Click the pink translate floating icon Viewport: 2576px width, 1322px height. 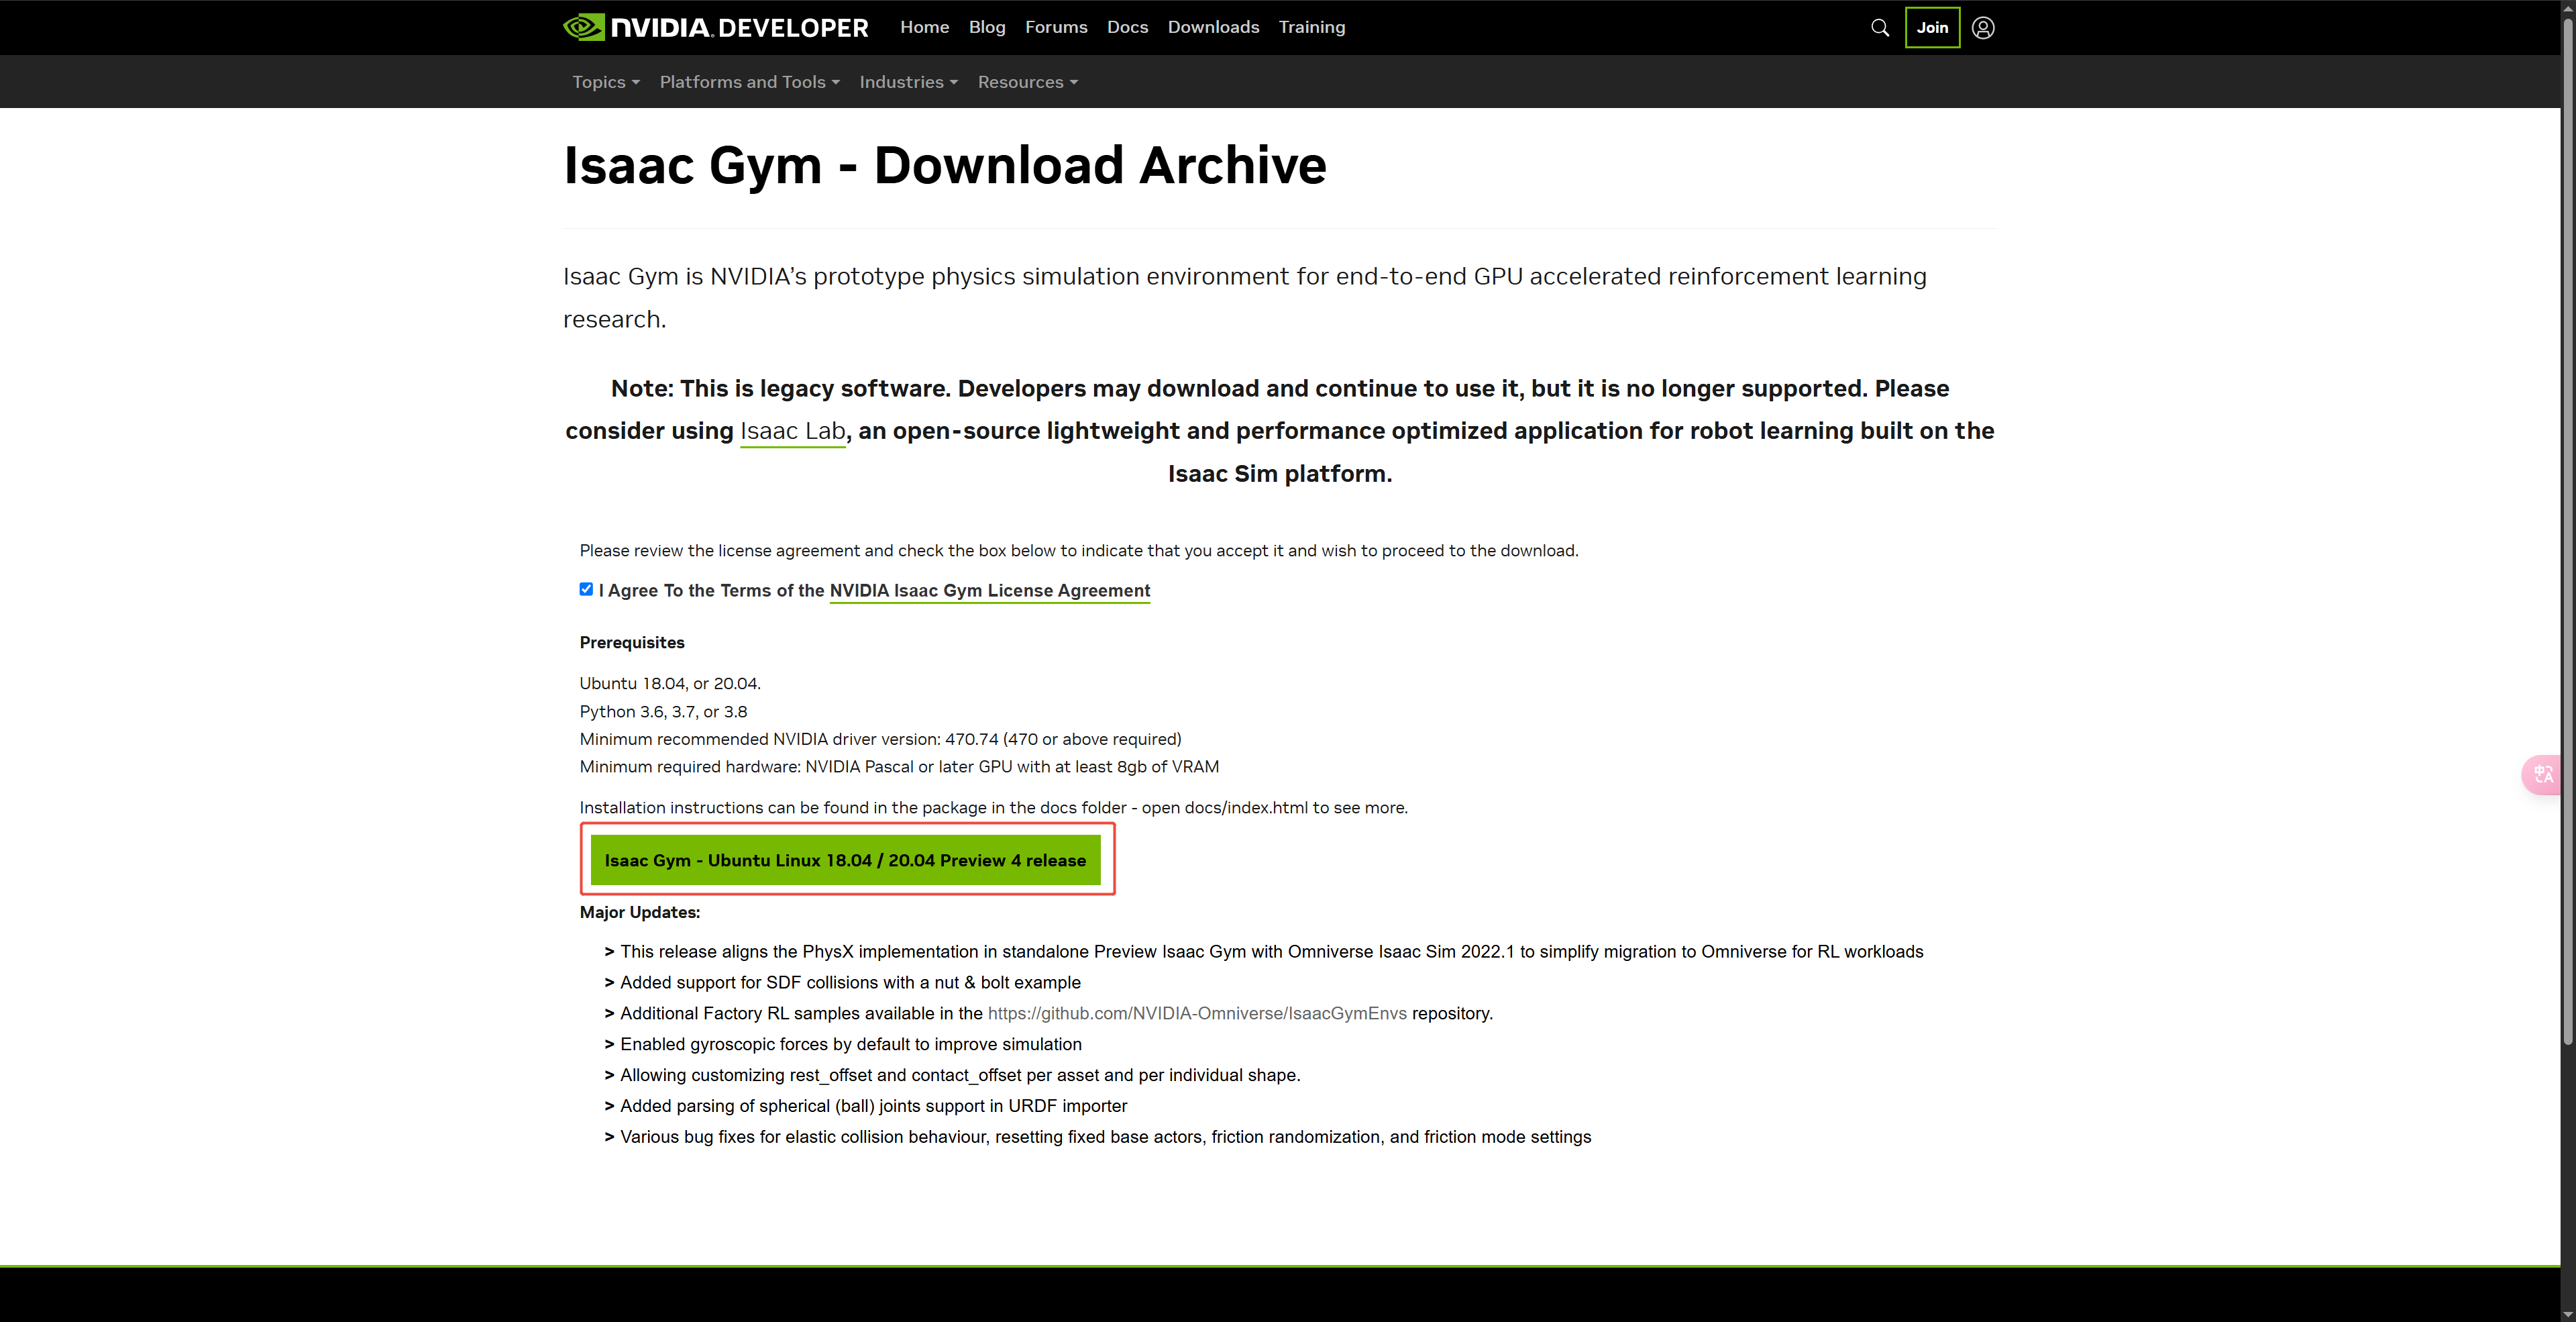pyautogui.click(x=2543, y=774)
